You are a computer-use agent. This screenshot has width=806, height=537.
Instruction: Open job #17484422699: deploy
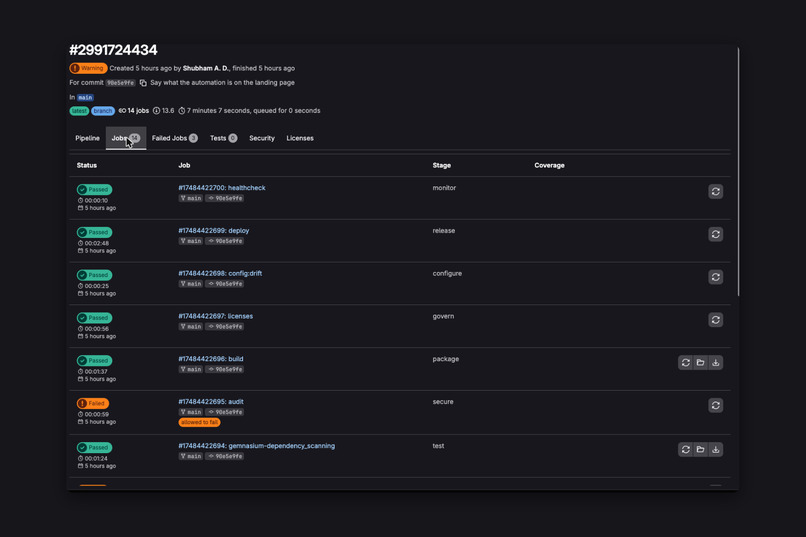pos(214,231)
